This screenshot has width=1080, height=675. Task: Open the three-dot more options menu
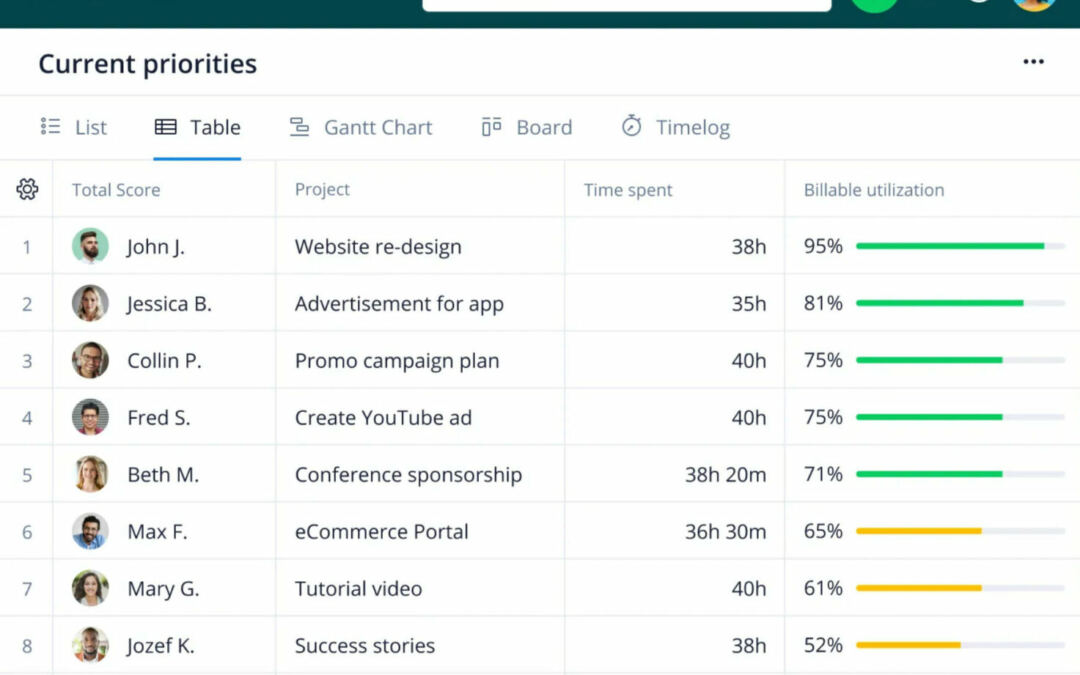click(x=1033, y=62)
